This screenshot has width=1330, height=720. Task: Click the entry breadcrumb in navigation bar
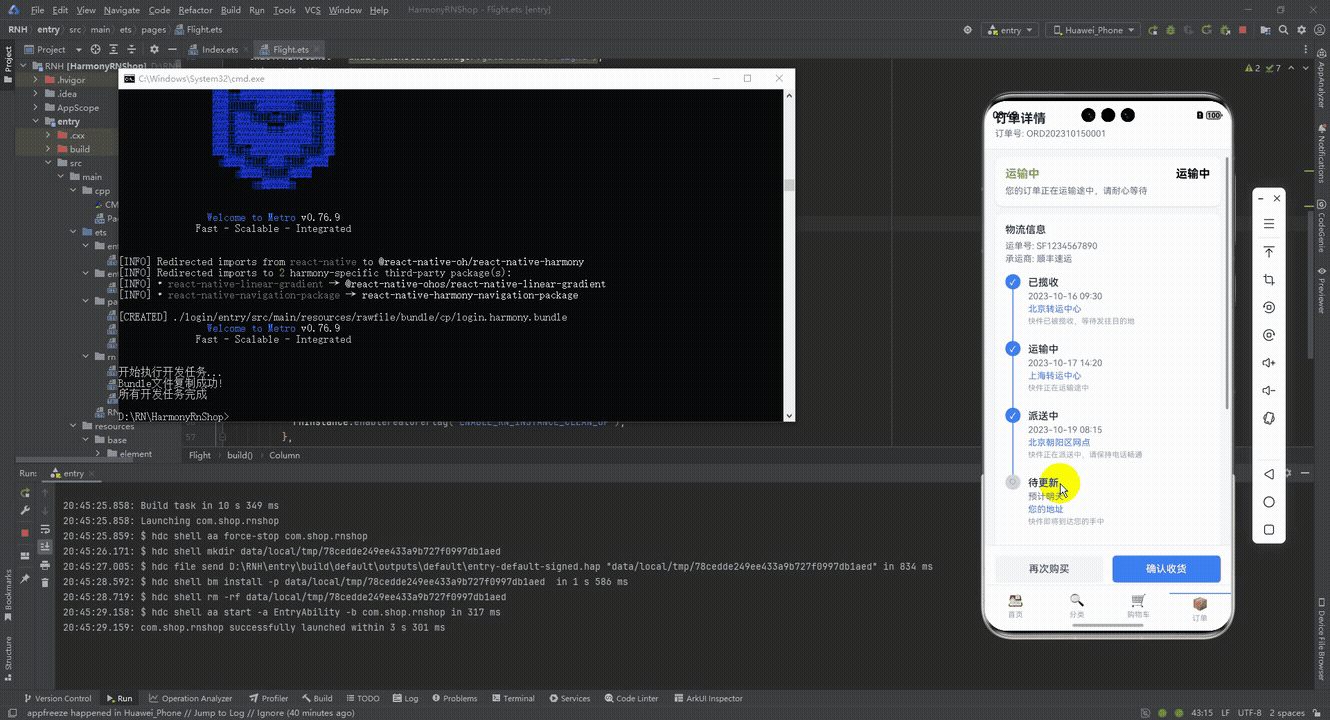(x=48, y=30)
